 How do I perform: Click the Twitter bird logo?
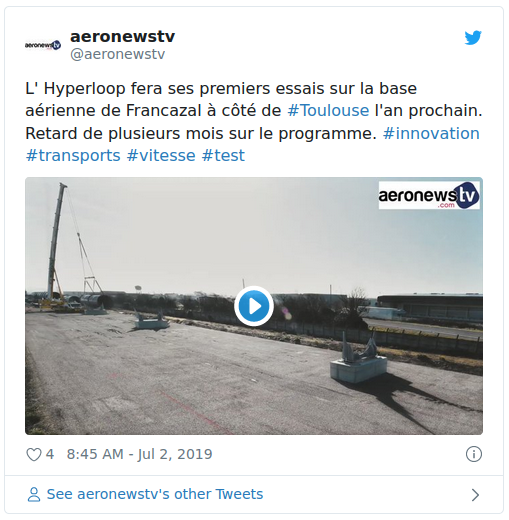[x=473, y=38]
